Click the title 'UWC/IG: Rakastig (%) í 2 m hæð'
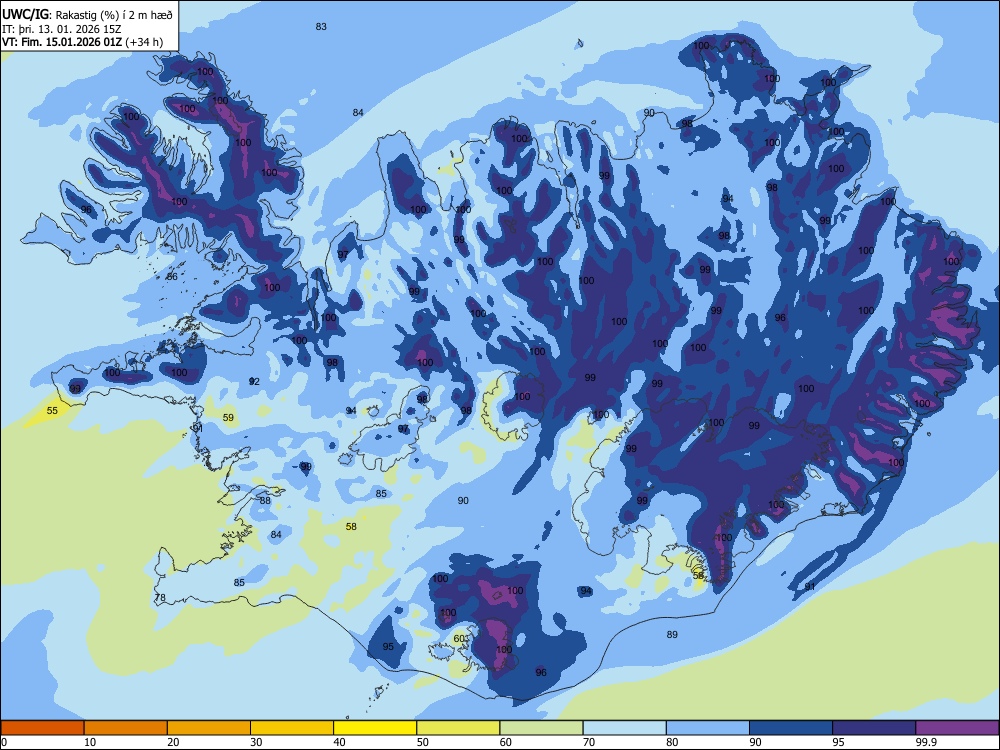 pyautogui.click(x=87, y=15)
